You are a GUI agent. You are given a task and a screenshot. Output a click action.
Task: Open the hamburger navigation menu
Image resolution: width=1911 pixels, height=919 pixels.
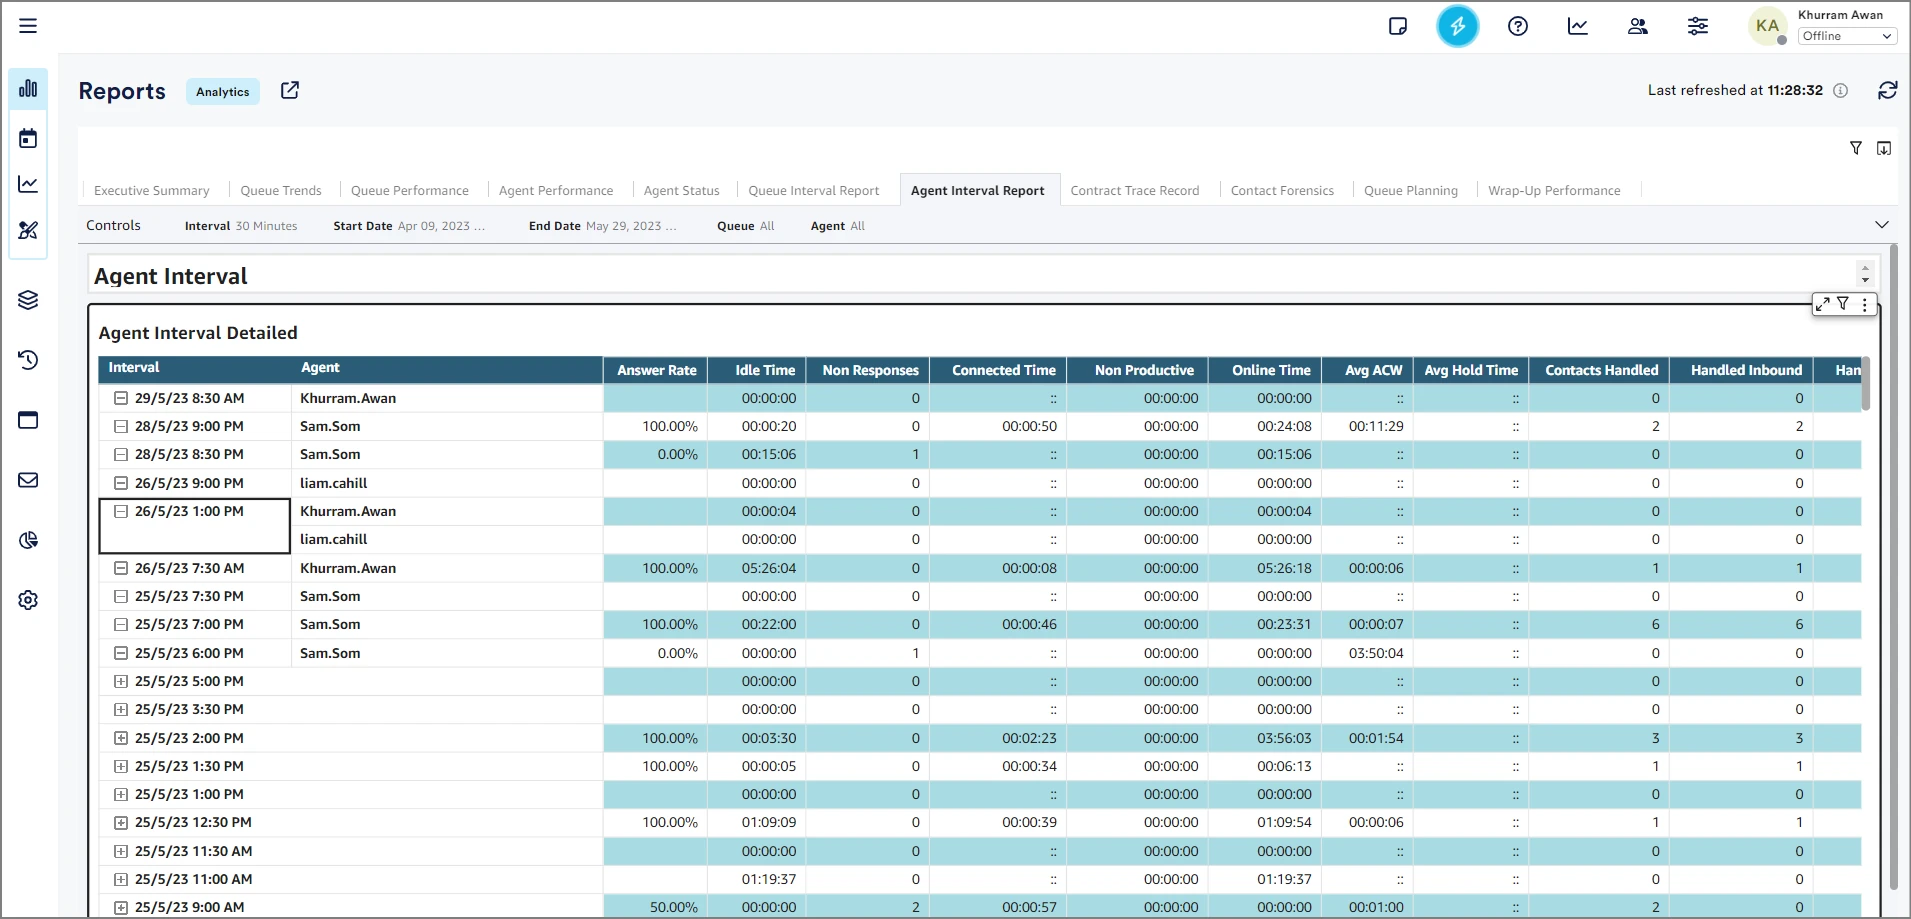click(28, 26)
